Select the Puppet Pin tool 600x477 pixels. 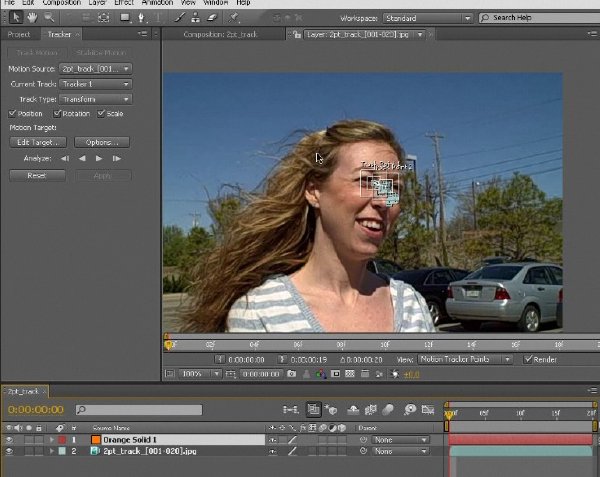(x=233, y=17)
